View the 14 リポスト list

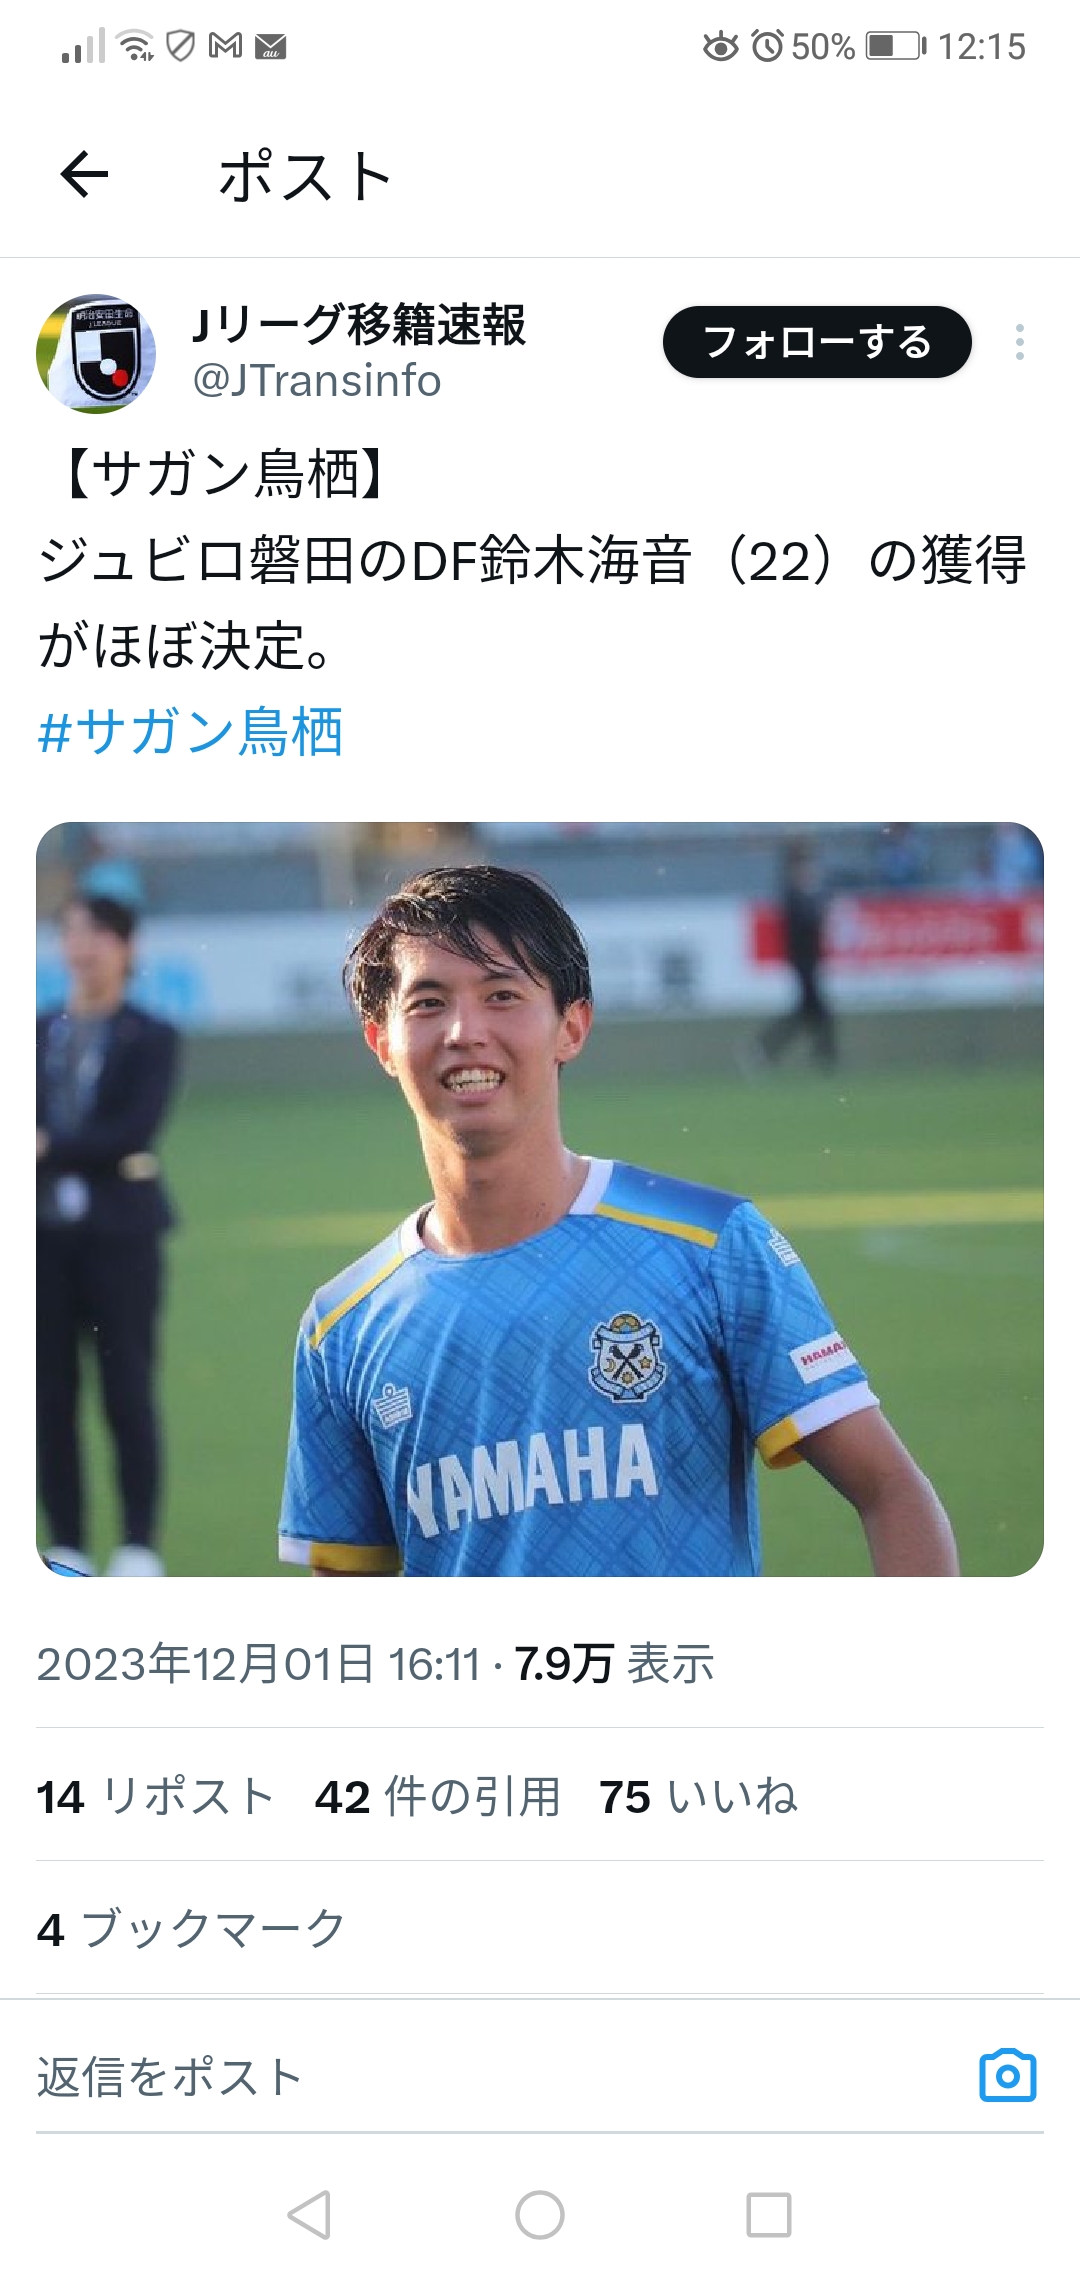pos(155,1796)
